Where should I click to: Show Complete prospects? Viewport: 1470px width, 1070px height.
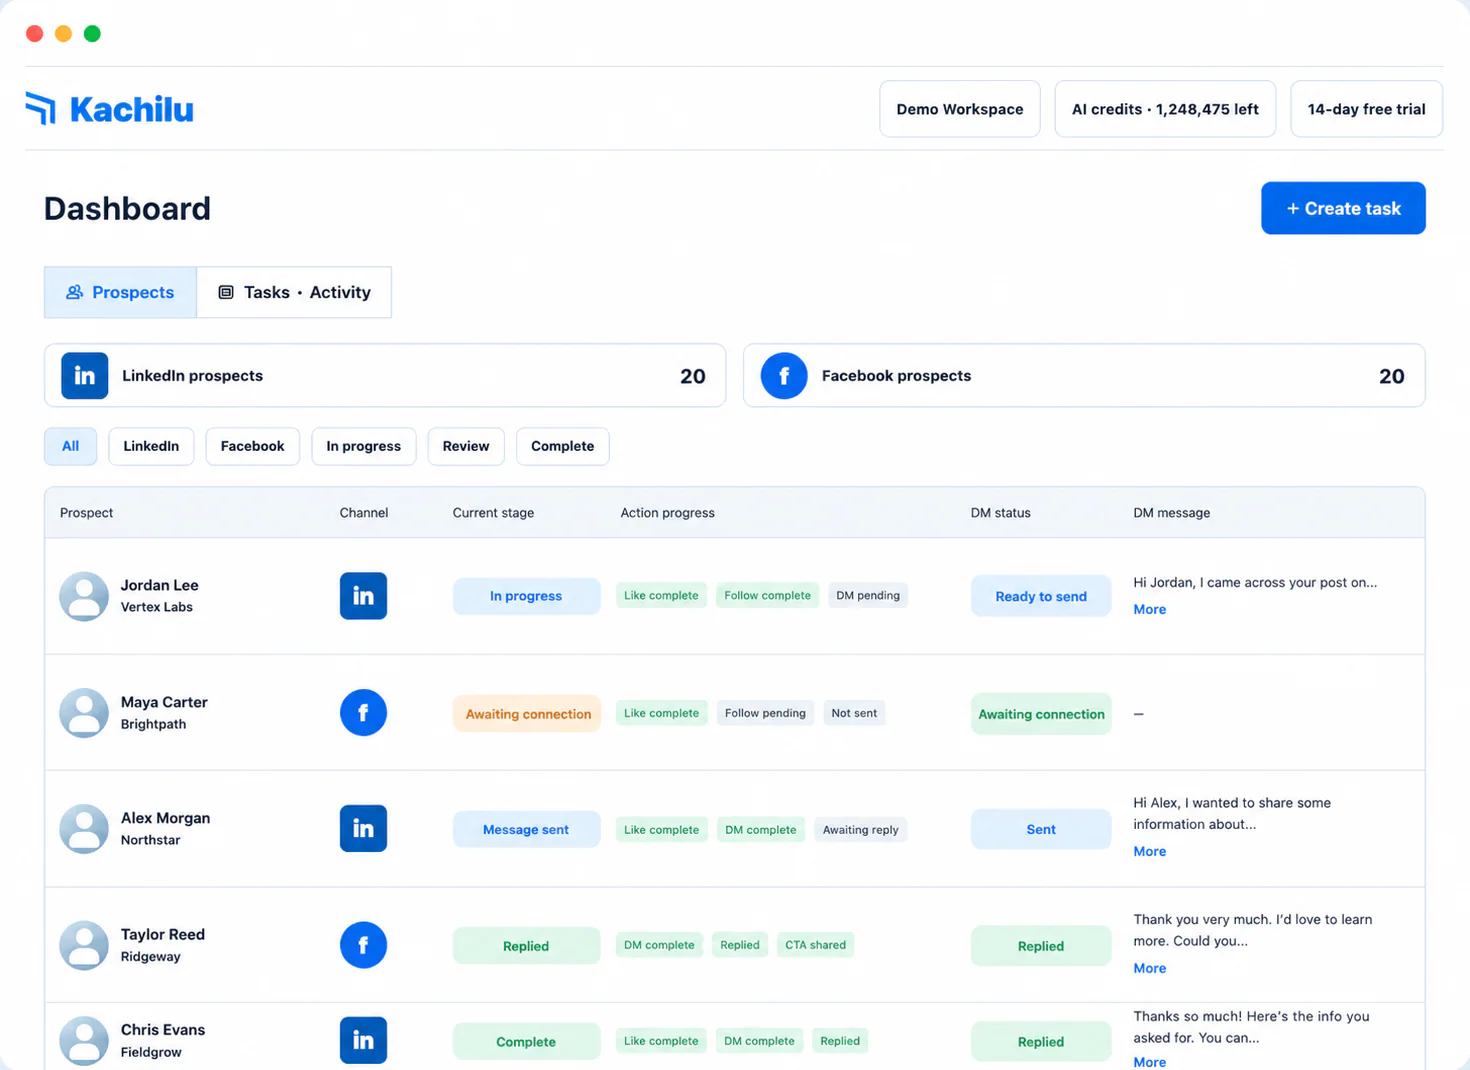562,446
